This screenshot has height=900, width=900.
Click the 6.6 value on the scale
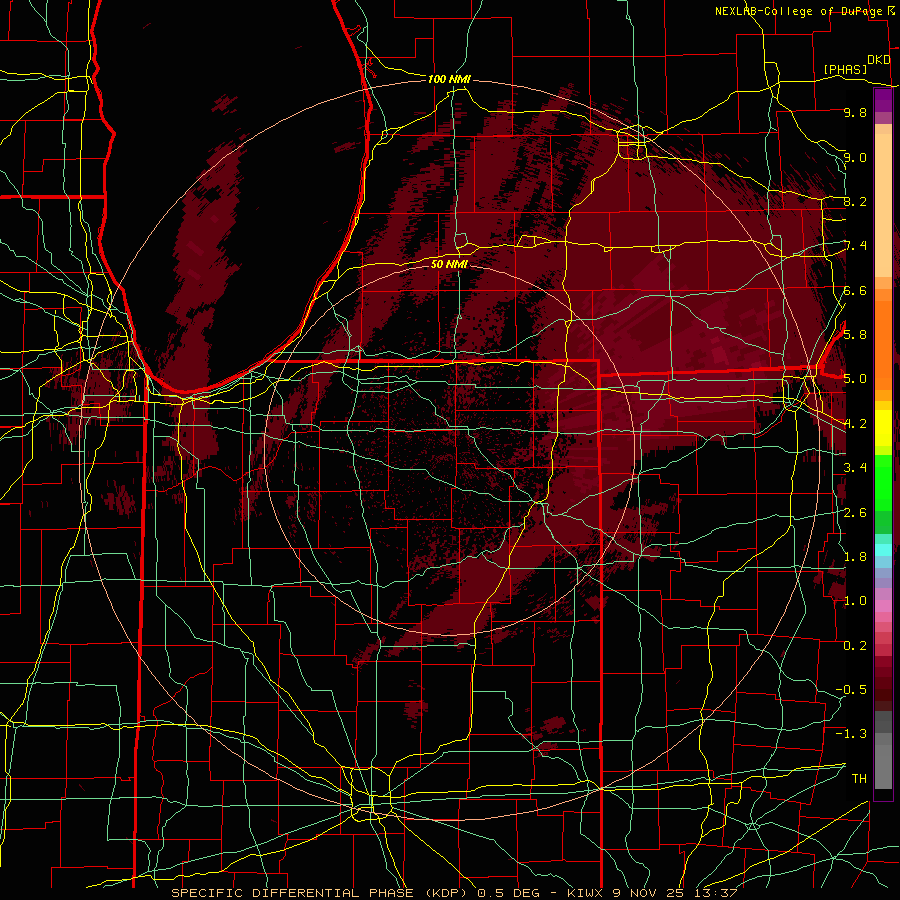click(x=855, y=290)
